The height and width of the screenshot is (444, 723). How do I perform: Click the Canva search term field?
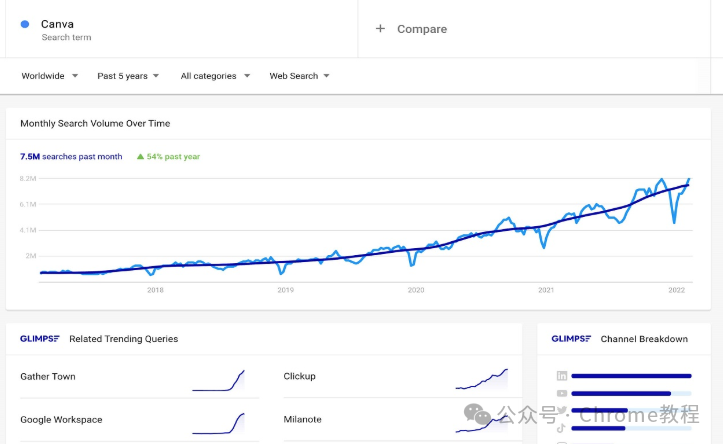182,29
